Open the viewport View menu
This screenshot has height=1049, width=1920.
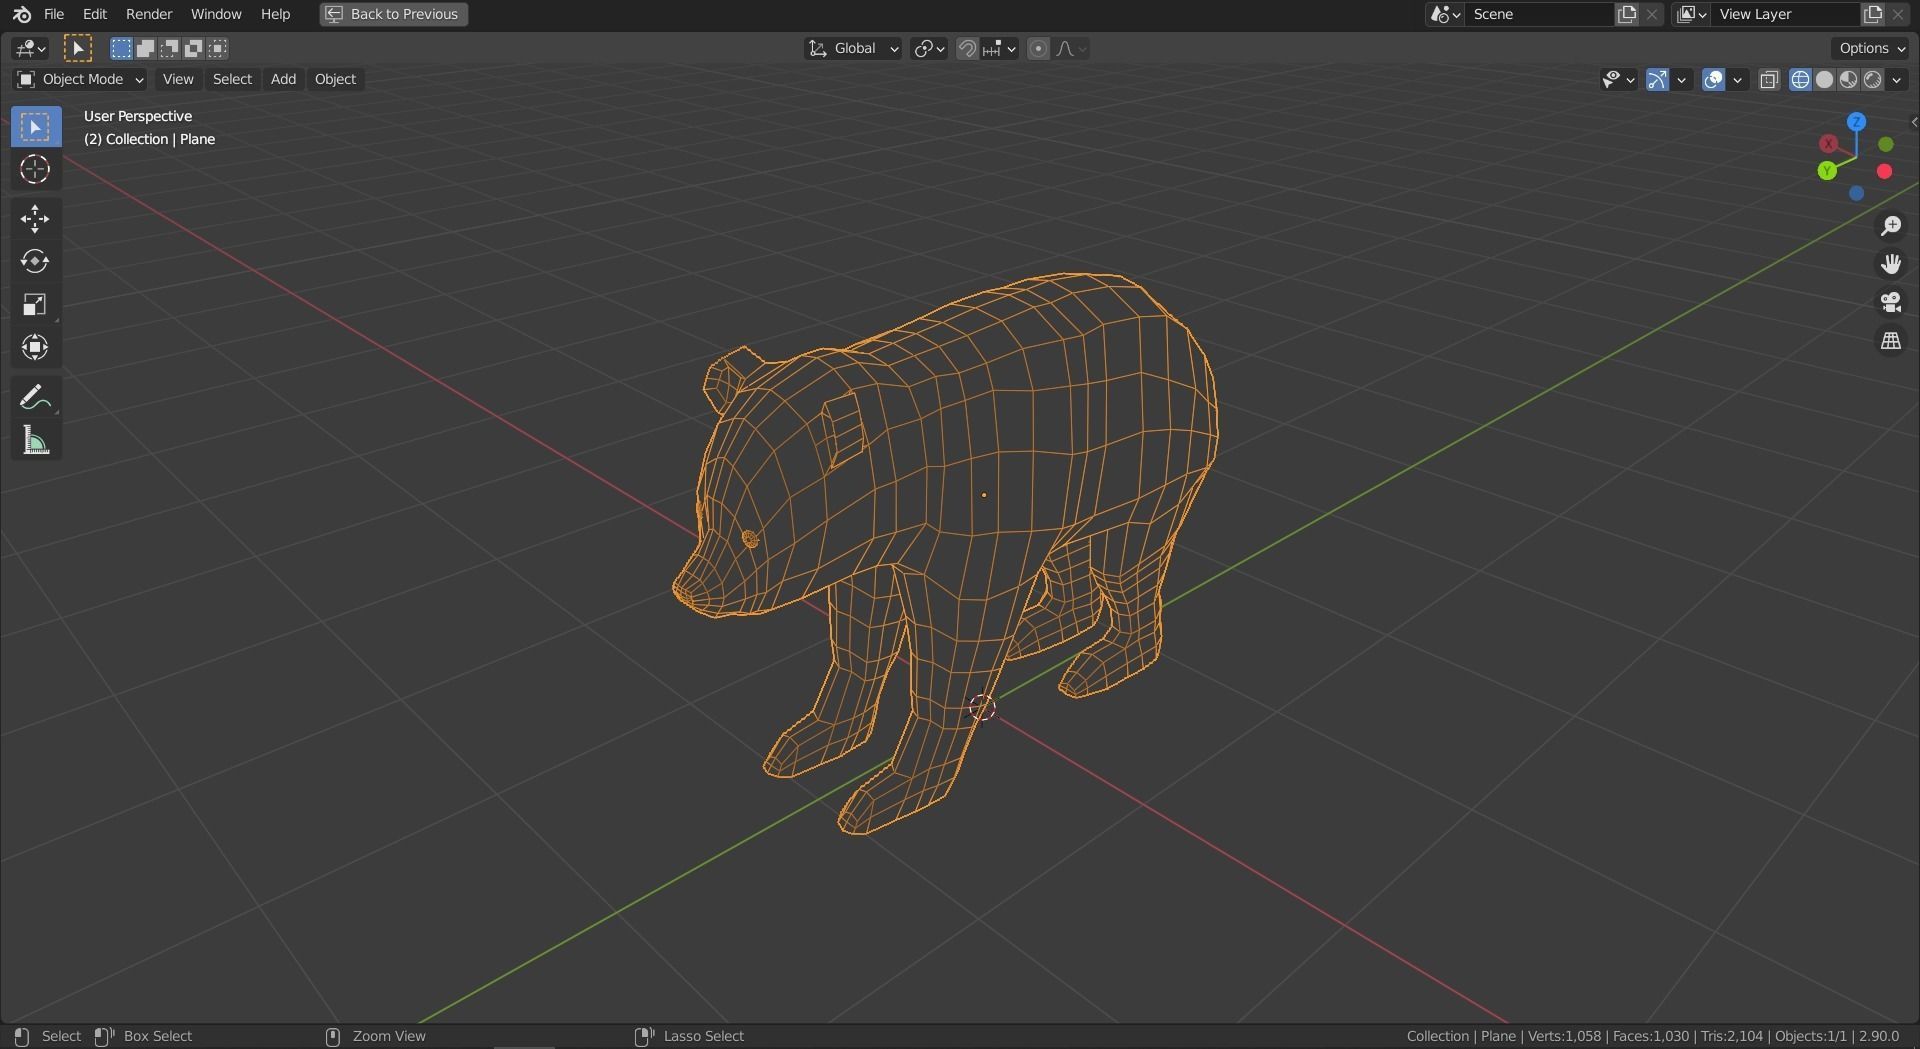[178, 79]
